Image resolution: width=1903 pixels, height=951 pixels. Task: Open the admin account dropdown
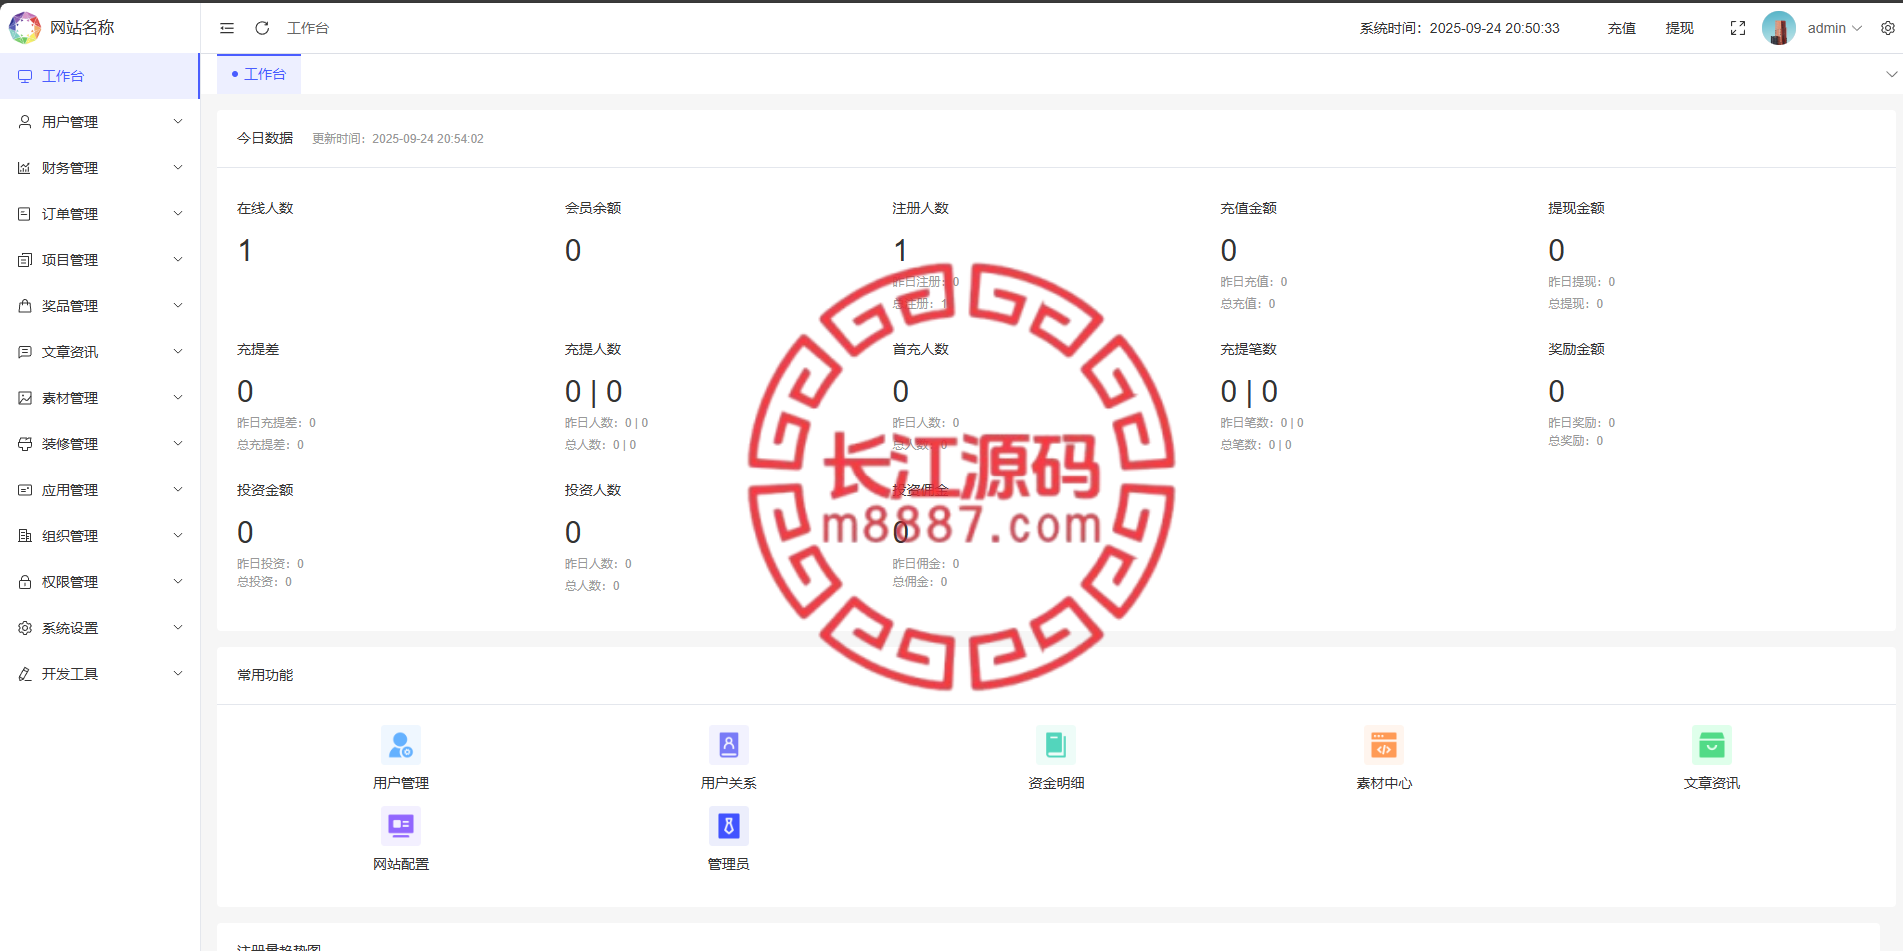1834,28
